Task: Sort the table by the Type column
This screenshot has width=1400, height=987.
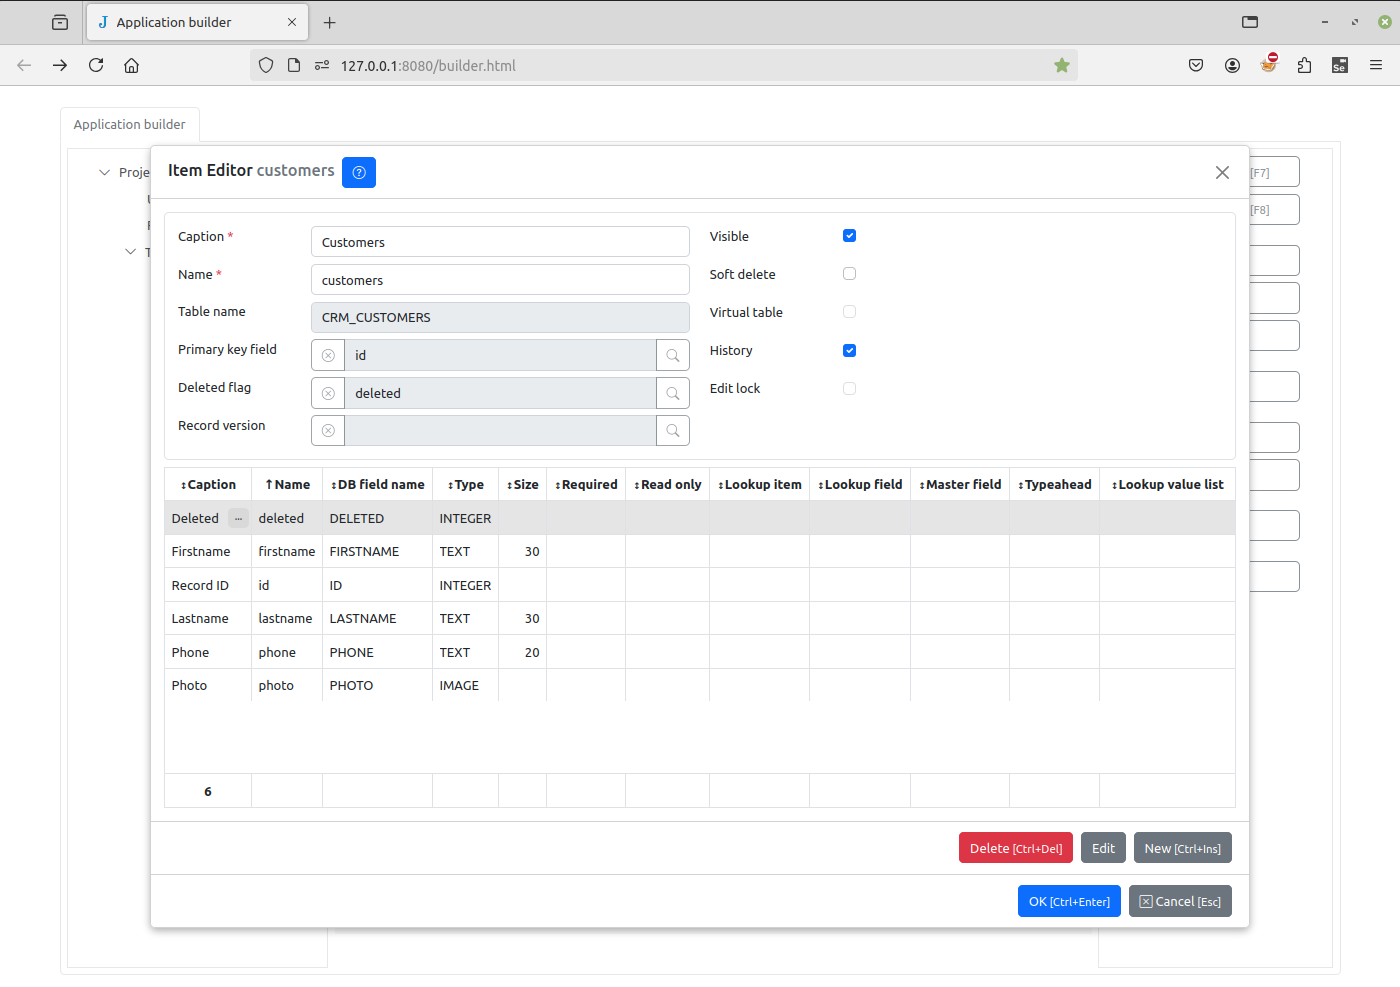Action: coord(465,485)
